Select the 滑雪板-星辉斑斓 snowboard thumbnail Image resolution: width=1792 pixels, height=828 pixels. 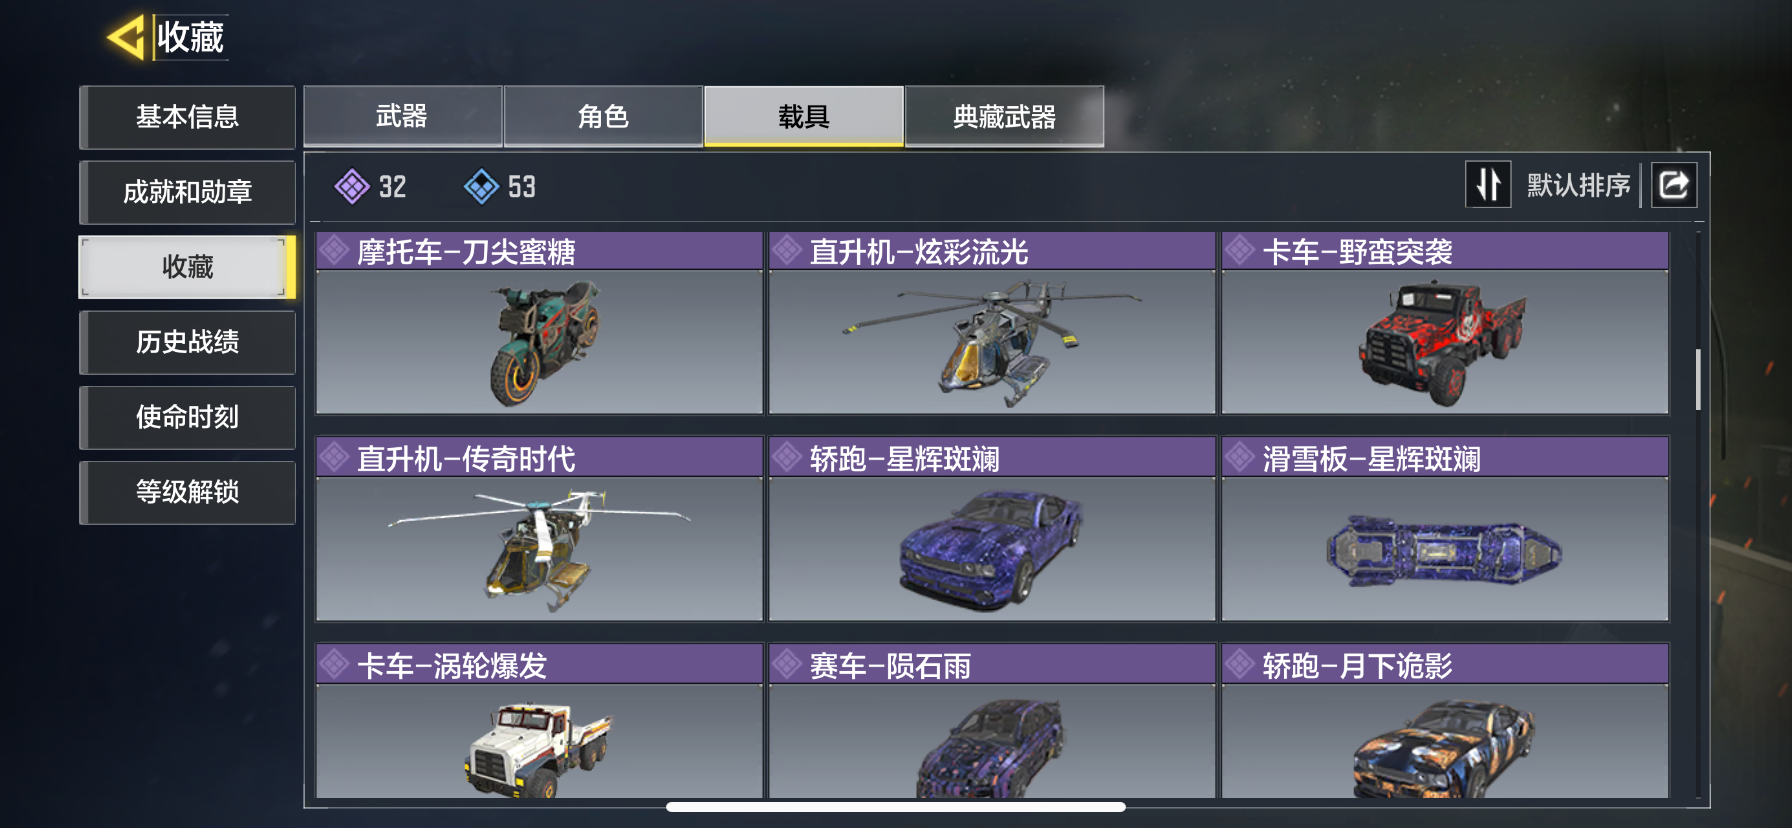pos(1445,549)
